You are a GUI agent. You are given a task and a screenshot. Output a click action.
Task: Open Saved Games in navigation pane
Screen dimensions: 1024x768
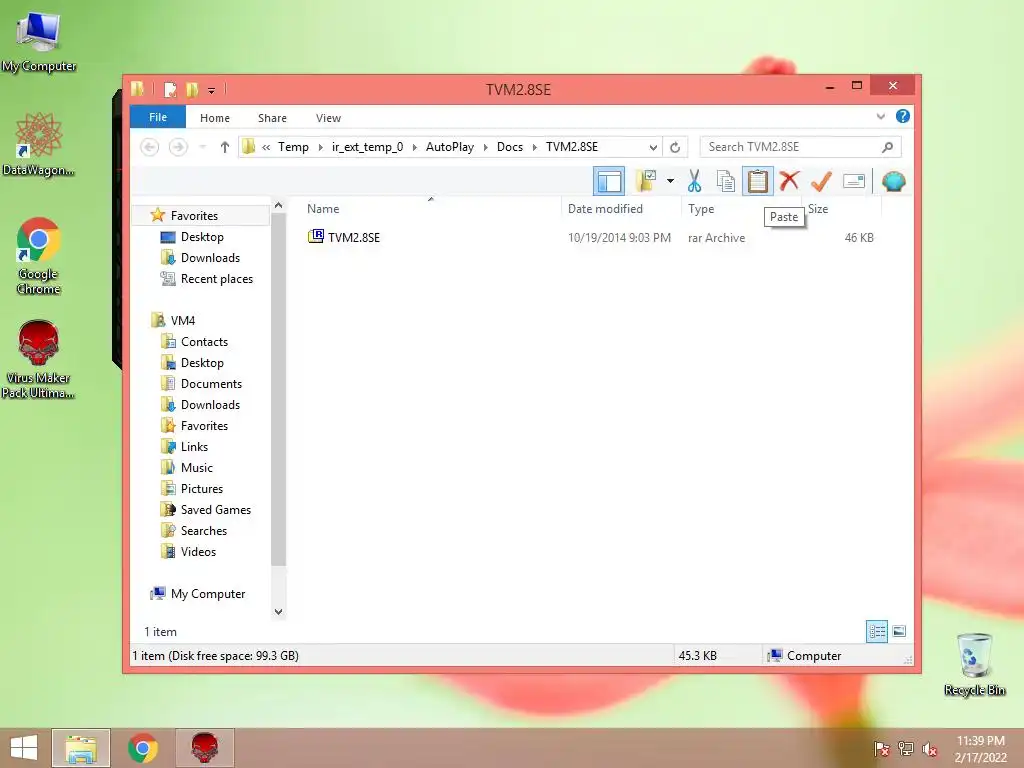click(x=216, y=510)
